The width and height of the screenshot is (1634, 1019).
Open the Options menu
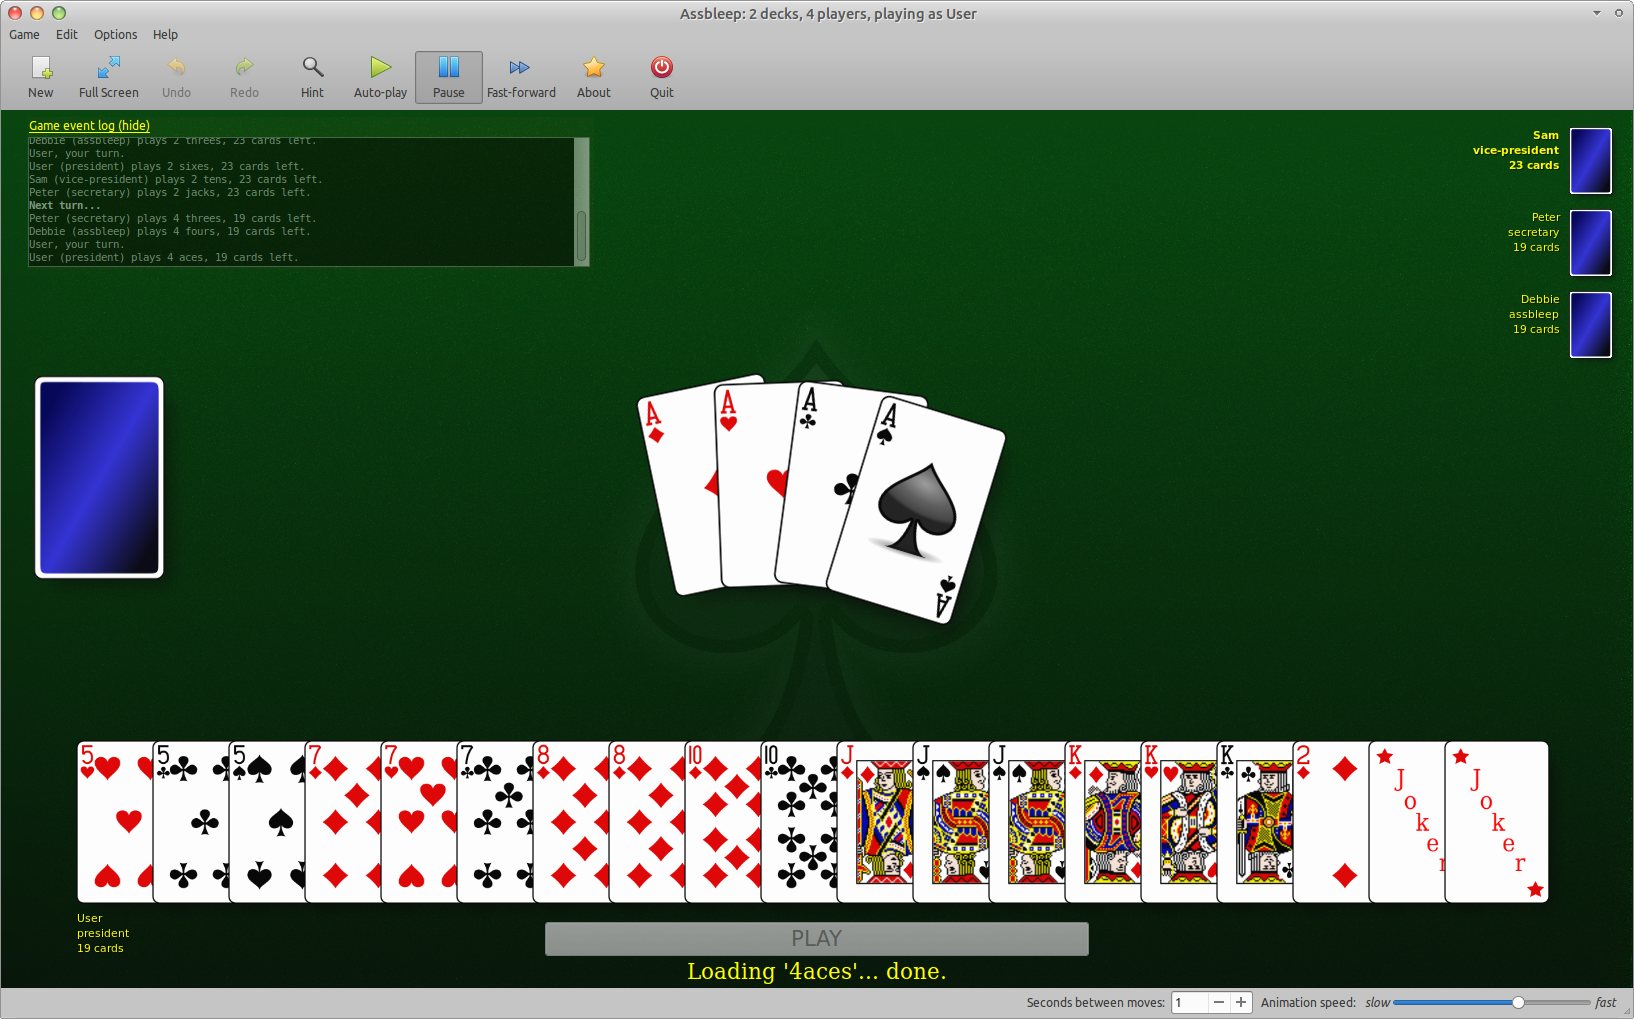[116, 34]
